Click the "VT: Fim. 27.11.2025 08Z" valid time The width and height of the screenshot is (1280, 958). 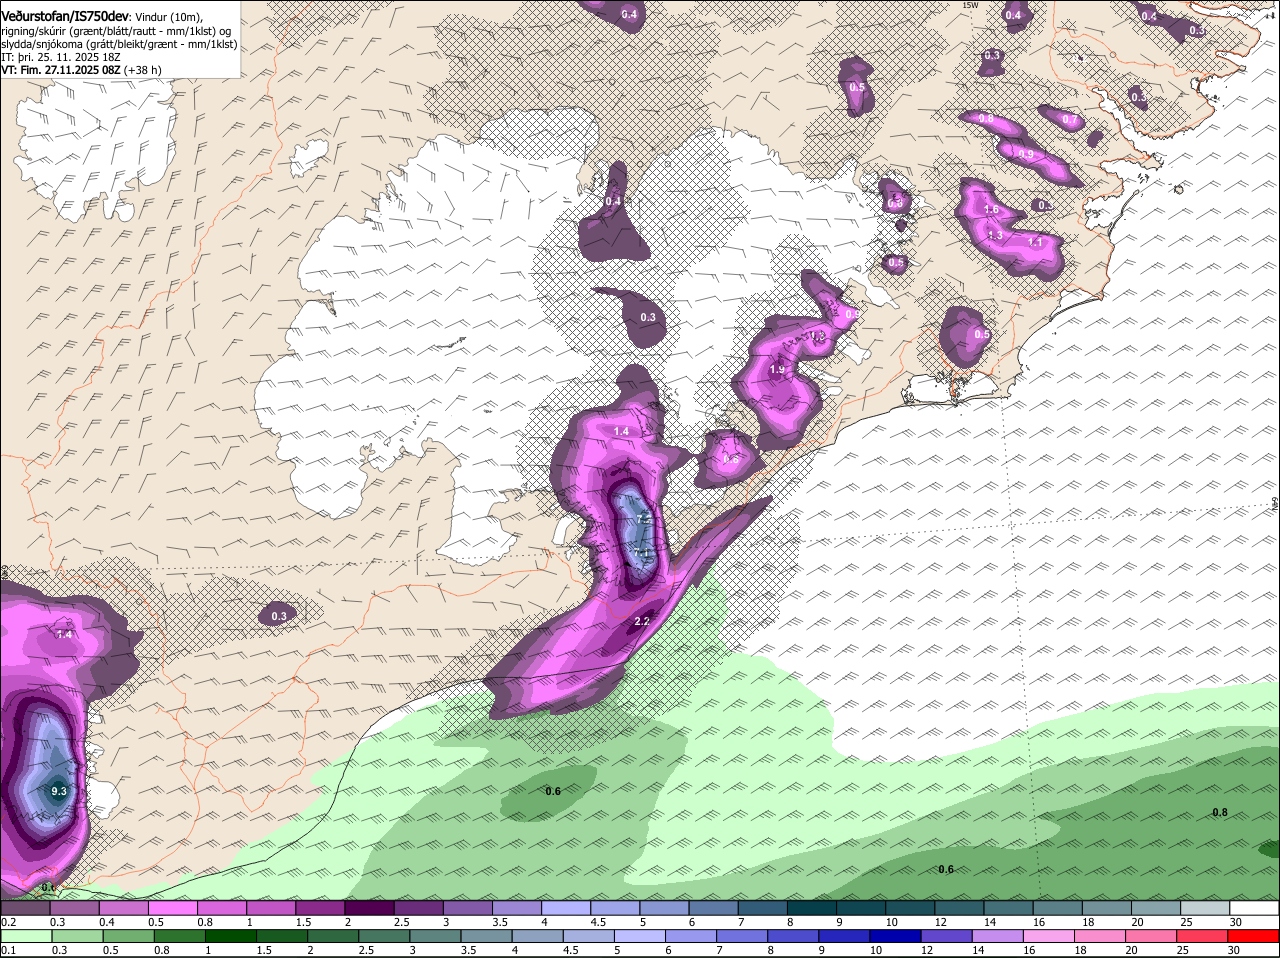pos(61,70)
